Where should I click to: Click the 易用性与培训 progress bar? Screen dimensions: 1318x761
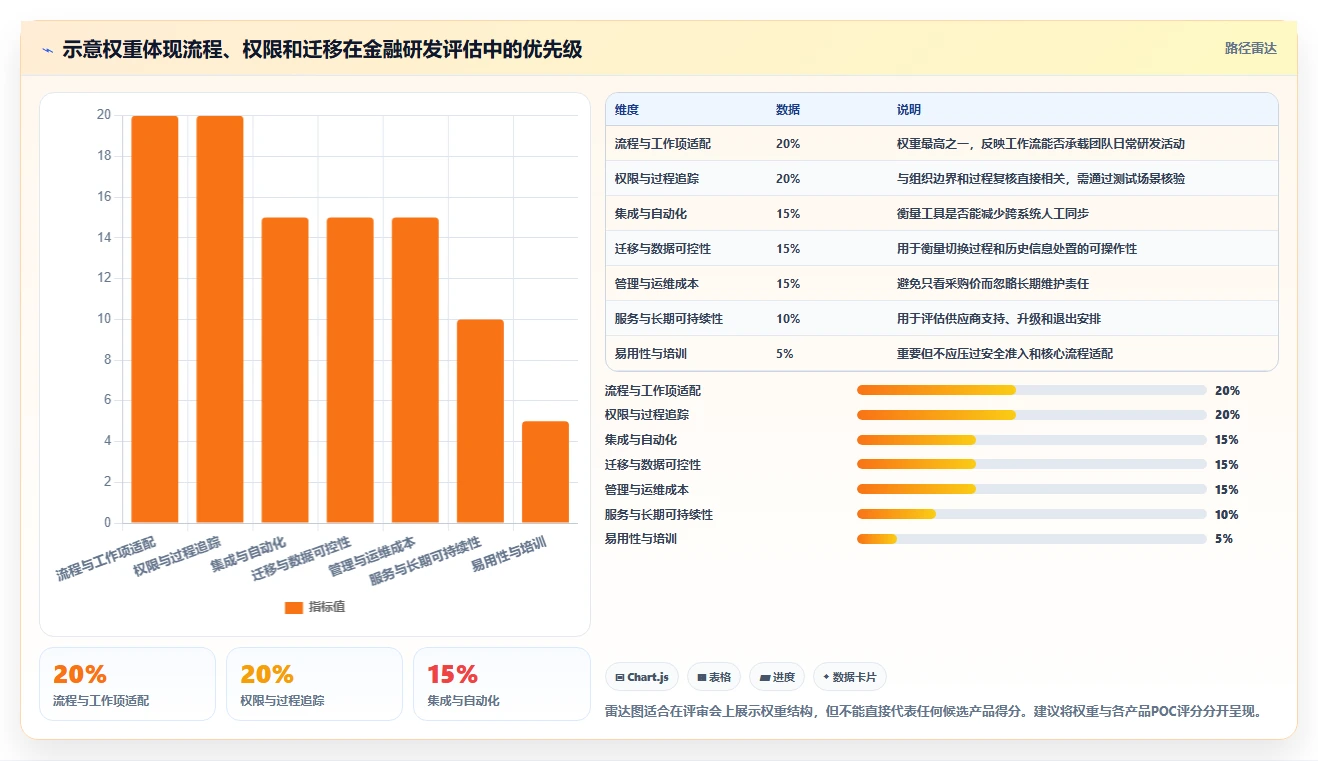pyautogui.click(x=1032, y=539)
